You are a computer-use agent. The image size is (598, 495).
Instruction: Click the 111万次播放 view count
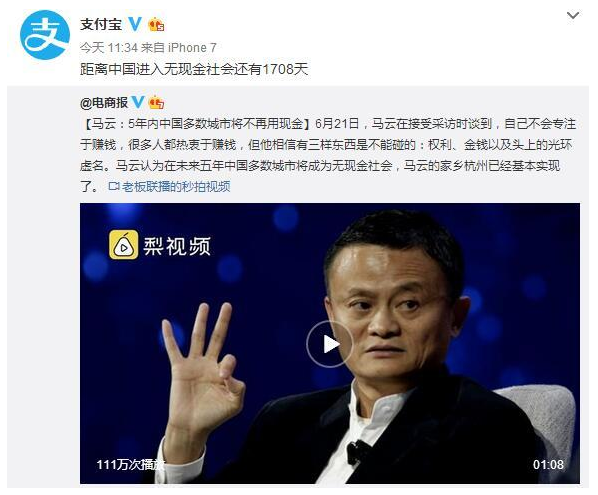(130, 464)
